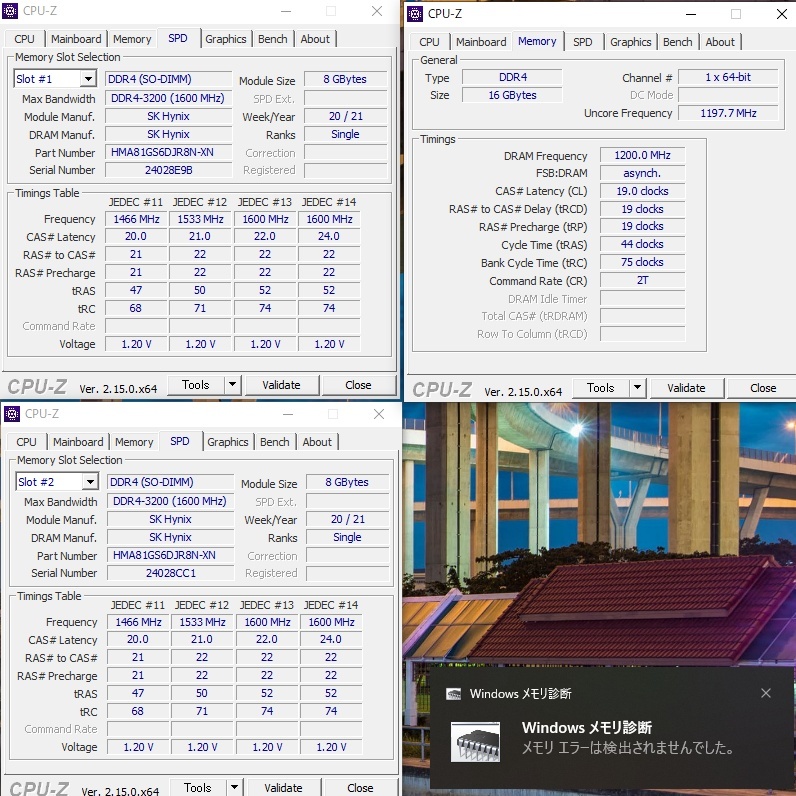Expand Tools dropdown arrow in Slot #2 window
This screenshot has height=796, width=796.
pyautogui.click(x=235, y=787)
